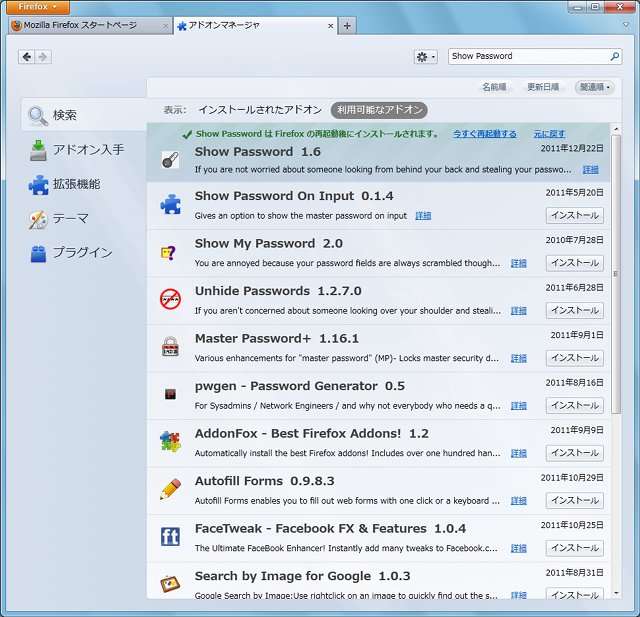This screenshot has height=617, width=640.
Task: Open アドオン入手 in the sidebar
Action: [84, 150]
